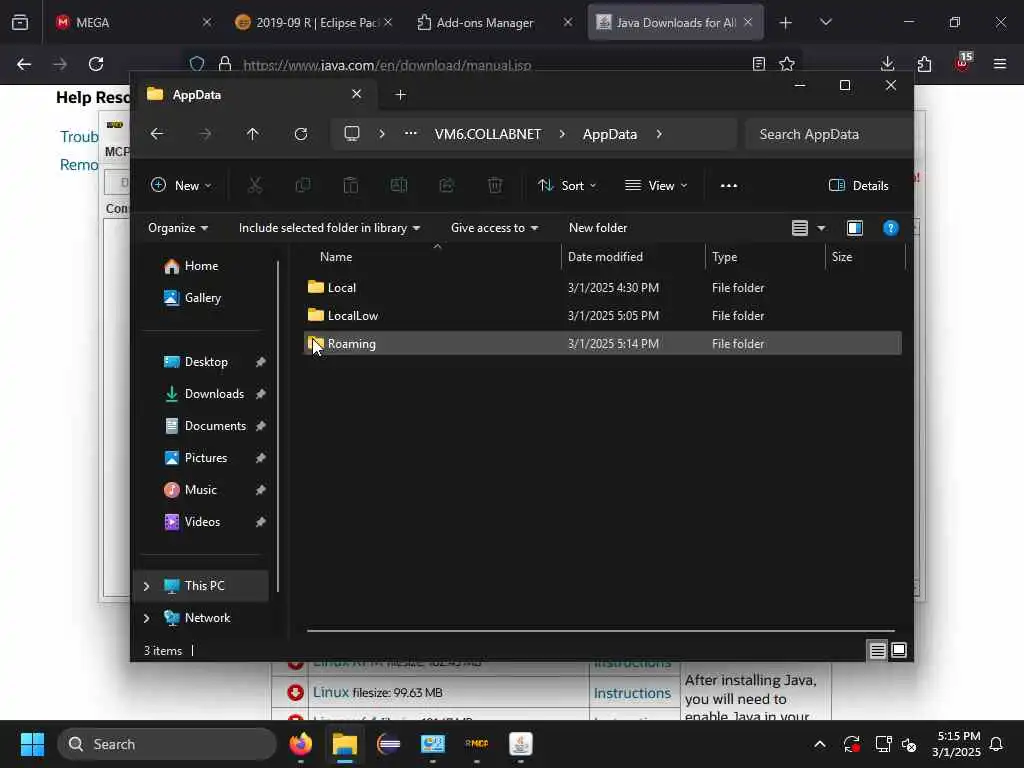Switch to the MEGA browser tab
The width and height of the screenshot is (1024, 768).
(133, 22)
